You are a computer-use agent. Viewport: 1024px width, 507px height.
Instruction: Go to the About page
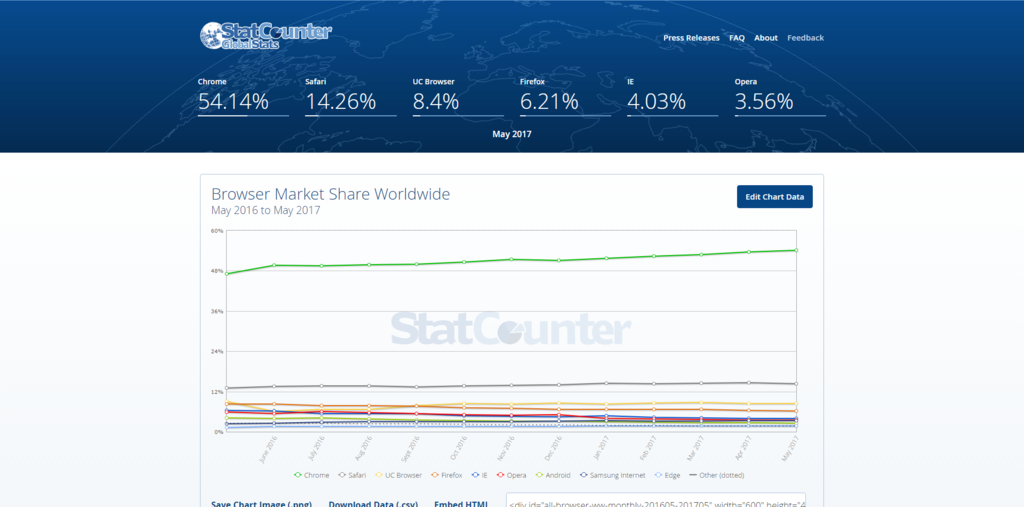[x=765, y=38]
